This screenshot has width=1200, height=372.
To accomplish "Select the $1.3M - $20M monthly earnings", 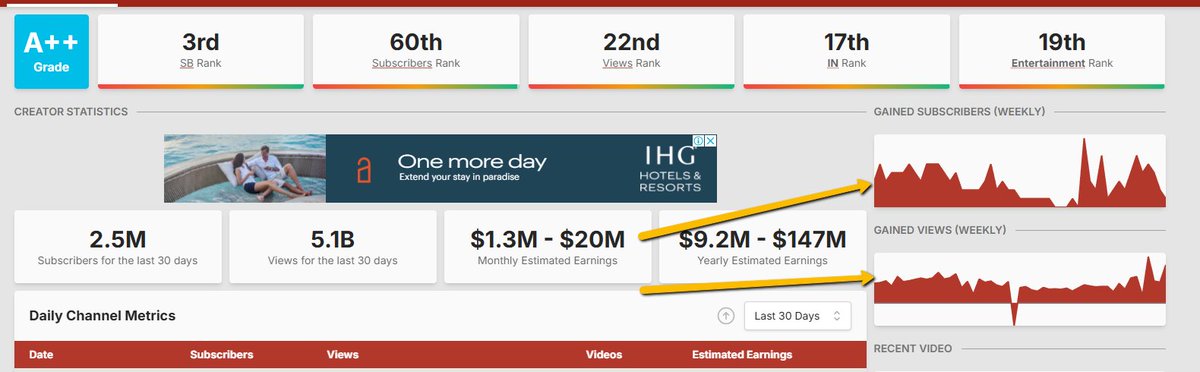I will [548, 246].
